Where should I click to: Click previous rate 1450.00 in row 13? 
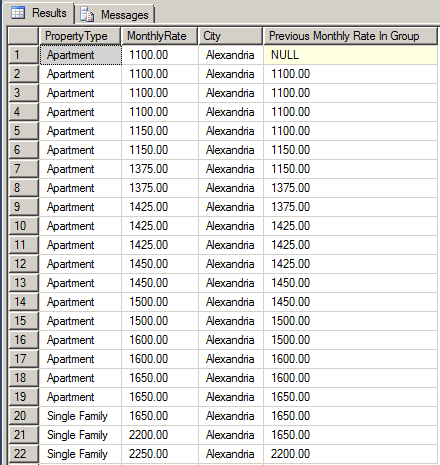350,283
